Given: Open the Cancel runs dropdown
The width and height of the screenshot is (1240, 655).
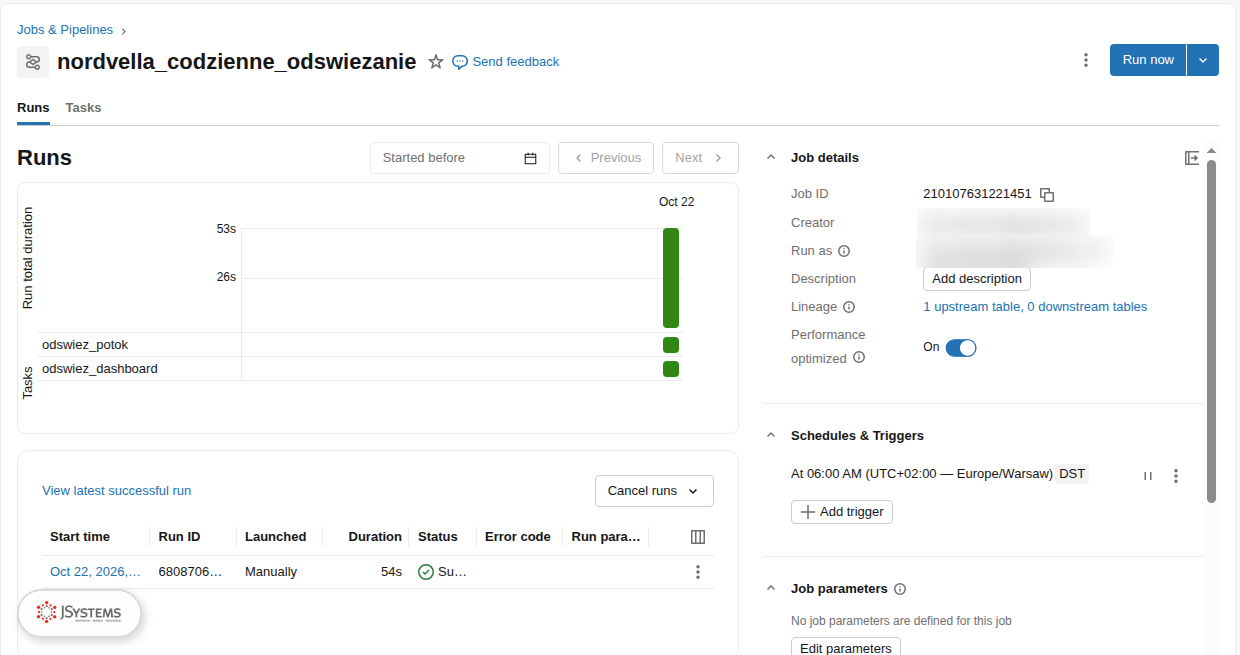Looking at the screenshot, I should point(654,491).
